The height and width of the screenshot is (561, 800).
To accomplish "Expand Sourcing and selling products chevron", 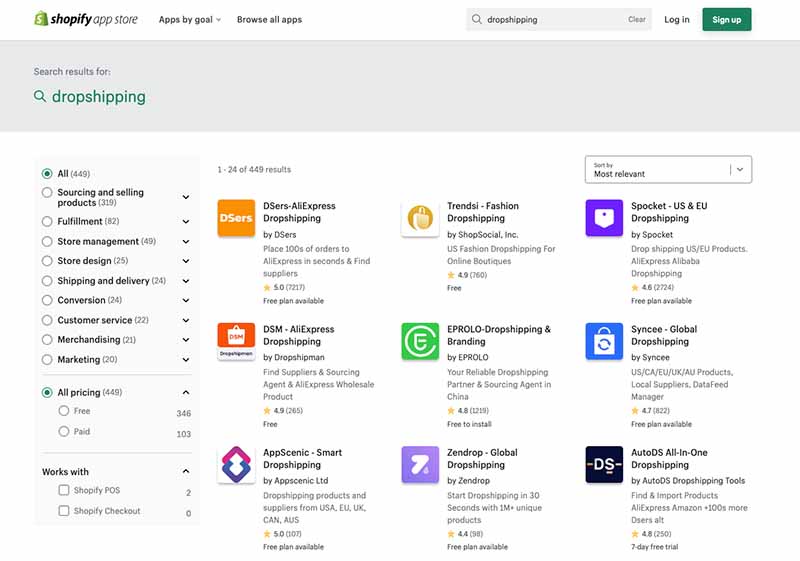I will coord(186,197).
